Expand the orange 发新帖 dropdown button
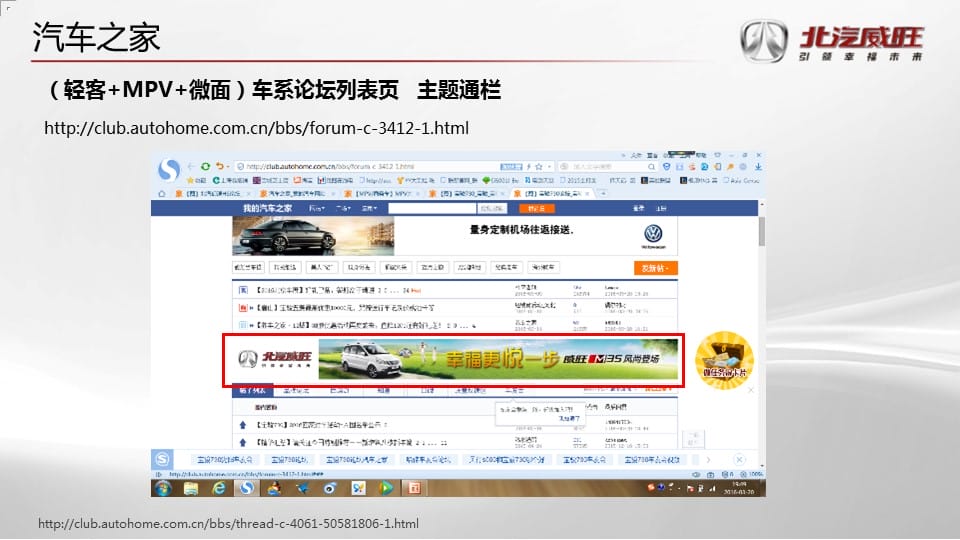 [x=655, y=268]
